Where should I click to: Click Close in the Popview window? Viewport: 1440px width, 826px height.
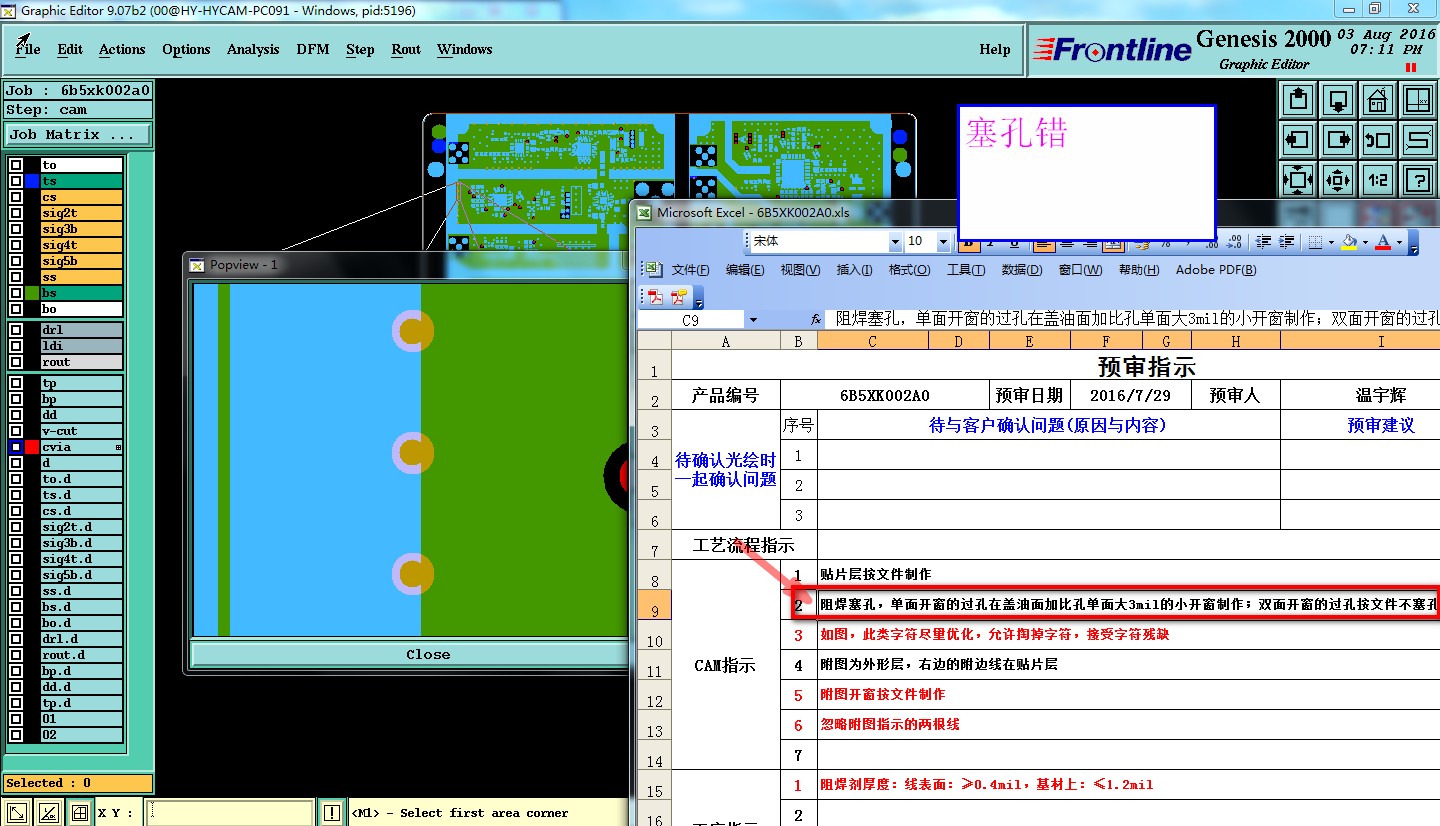coord(428,654)
